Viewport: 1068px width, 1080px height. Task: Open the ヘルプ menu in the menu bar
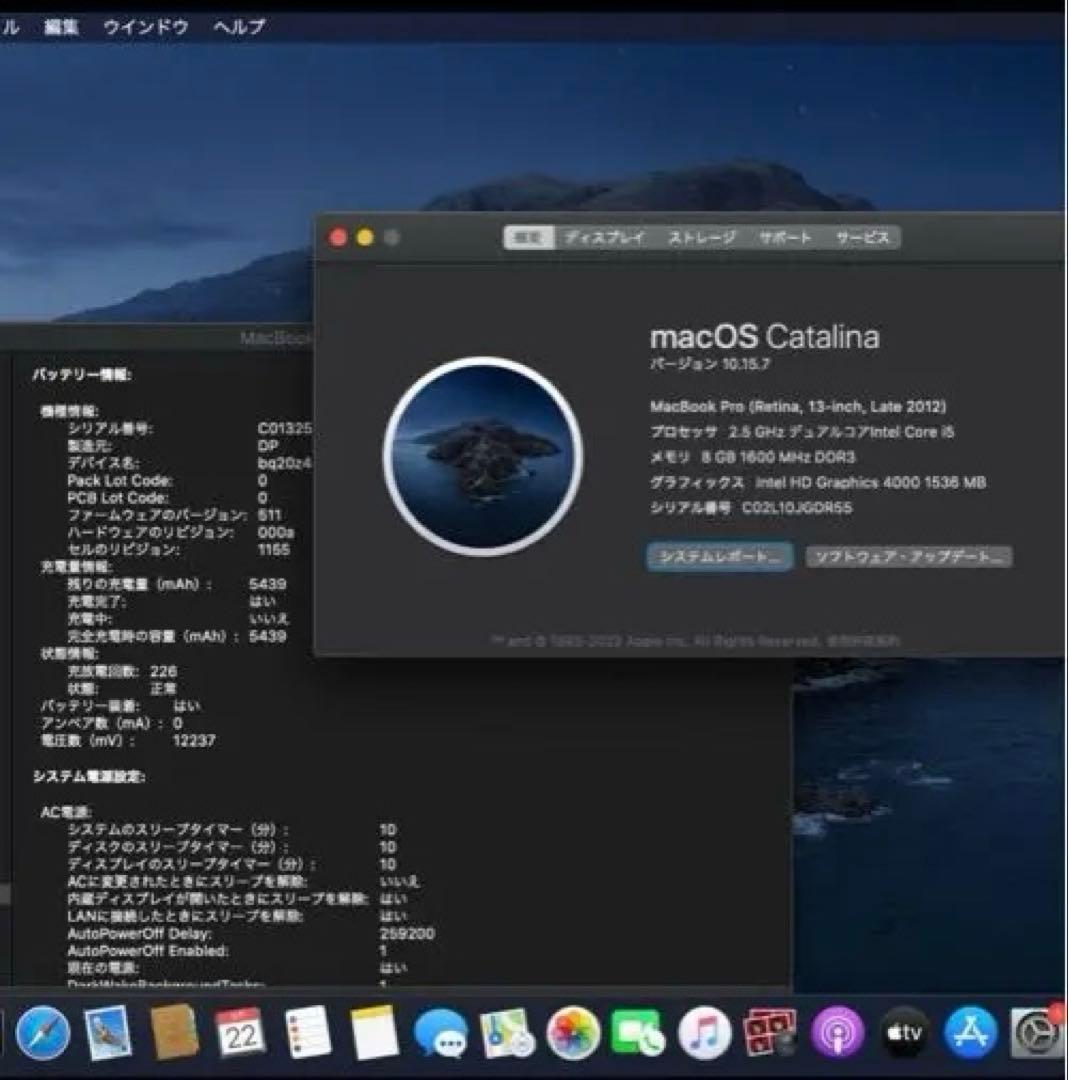pyautogui.click(x=240, y=27)
